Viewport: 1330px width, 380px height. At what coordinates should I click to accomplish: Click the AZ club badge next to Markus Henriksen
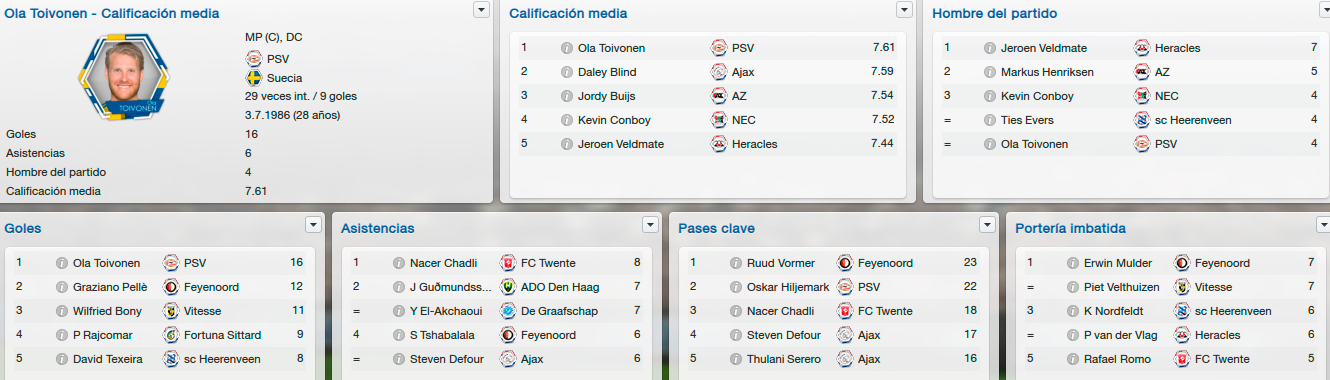tap(1142, 72)
